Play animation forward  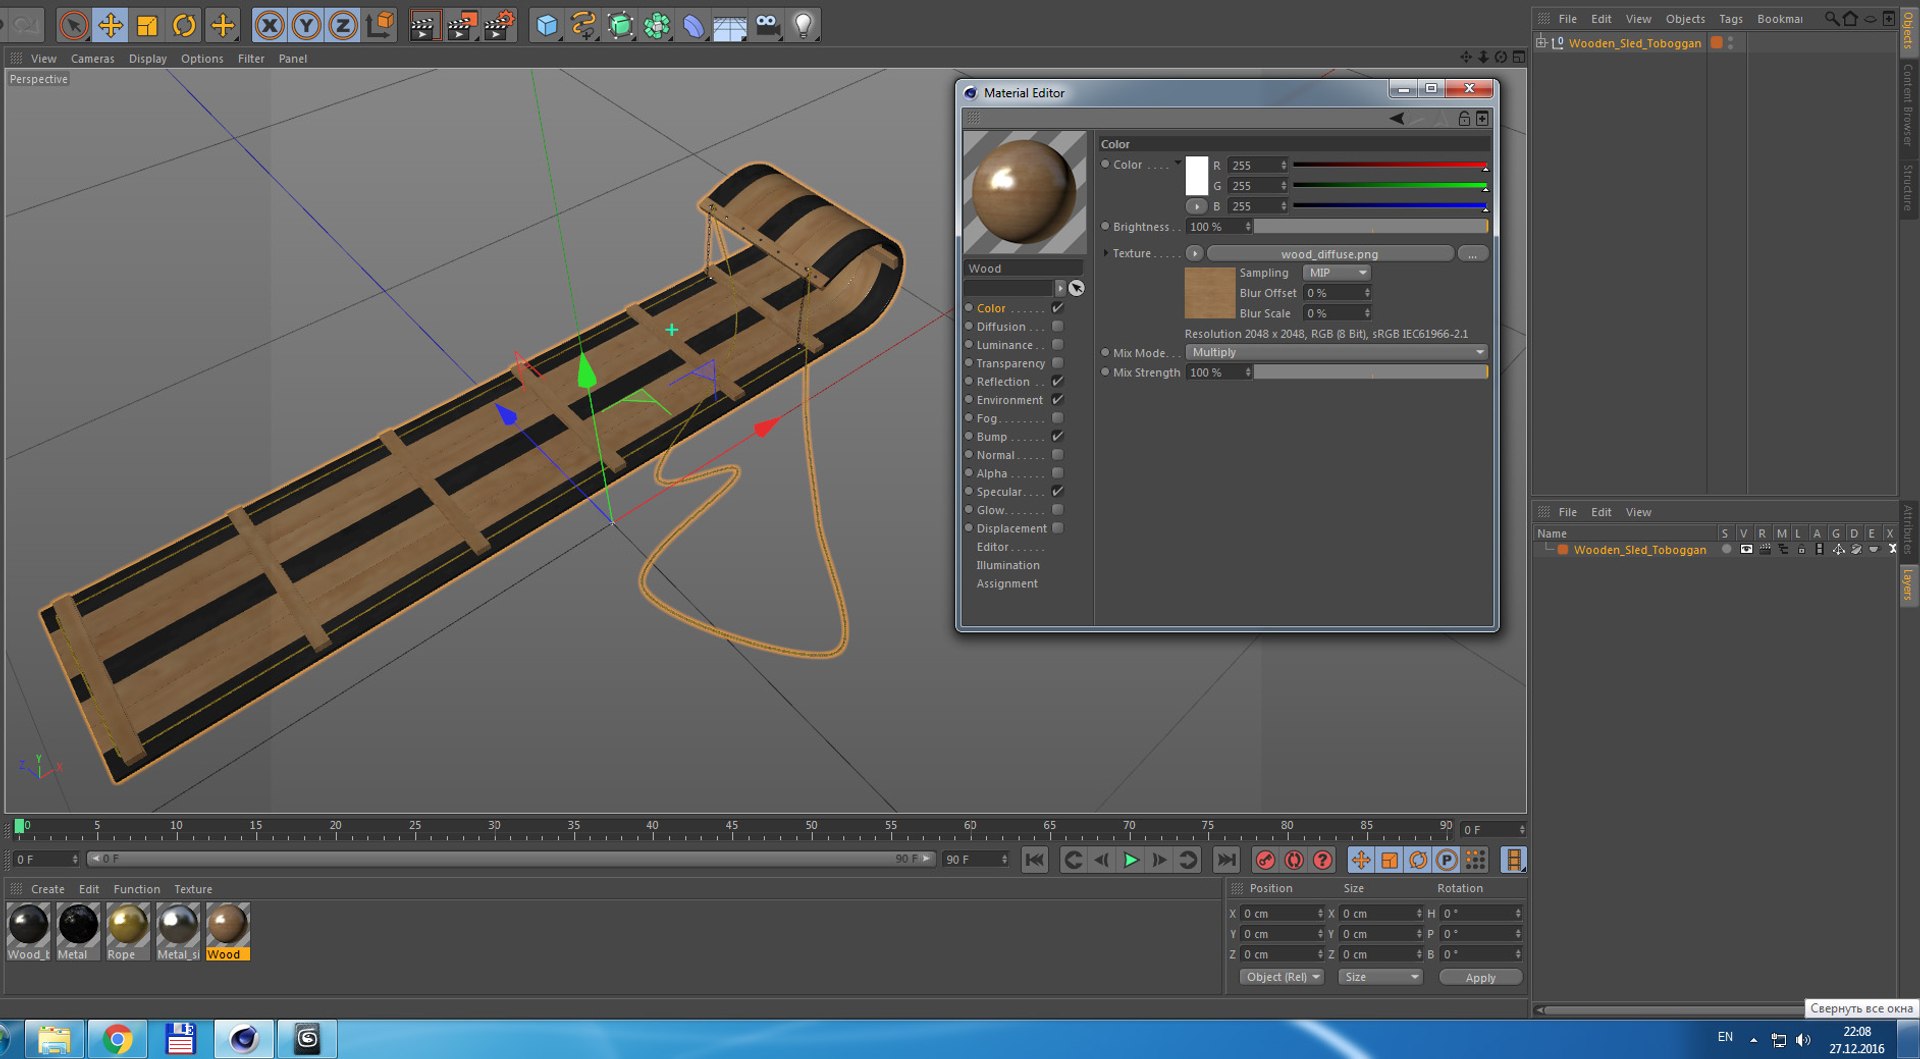1130,860
